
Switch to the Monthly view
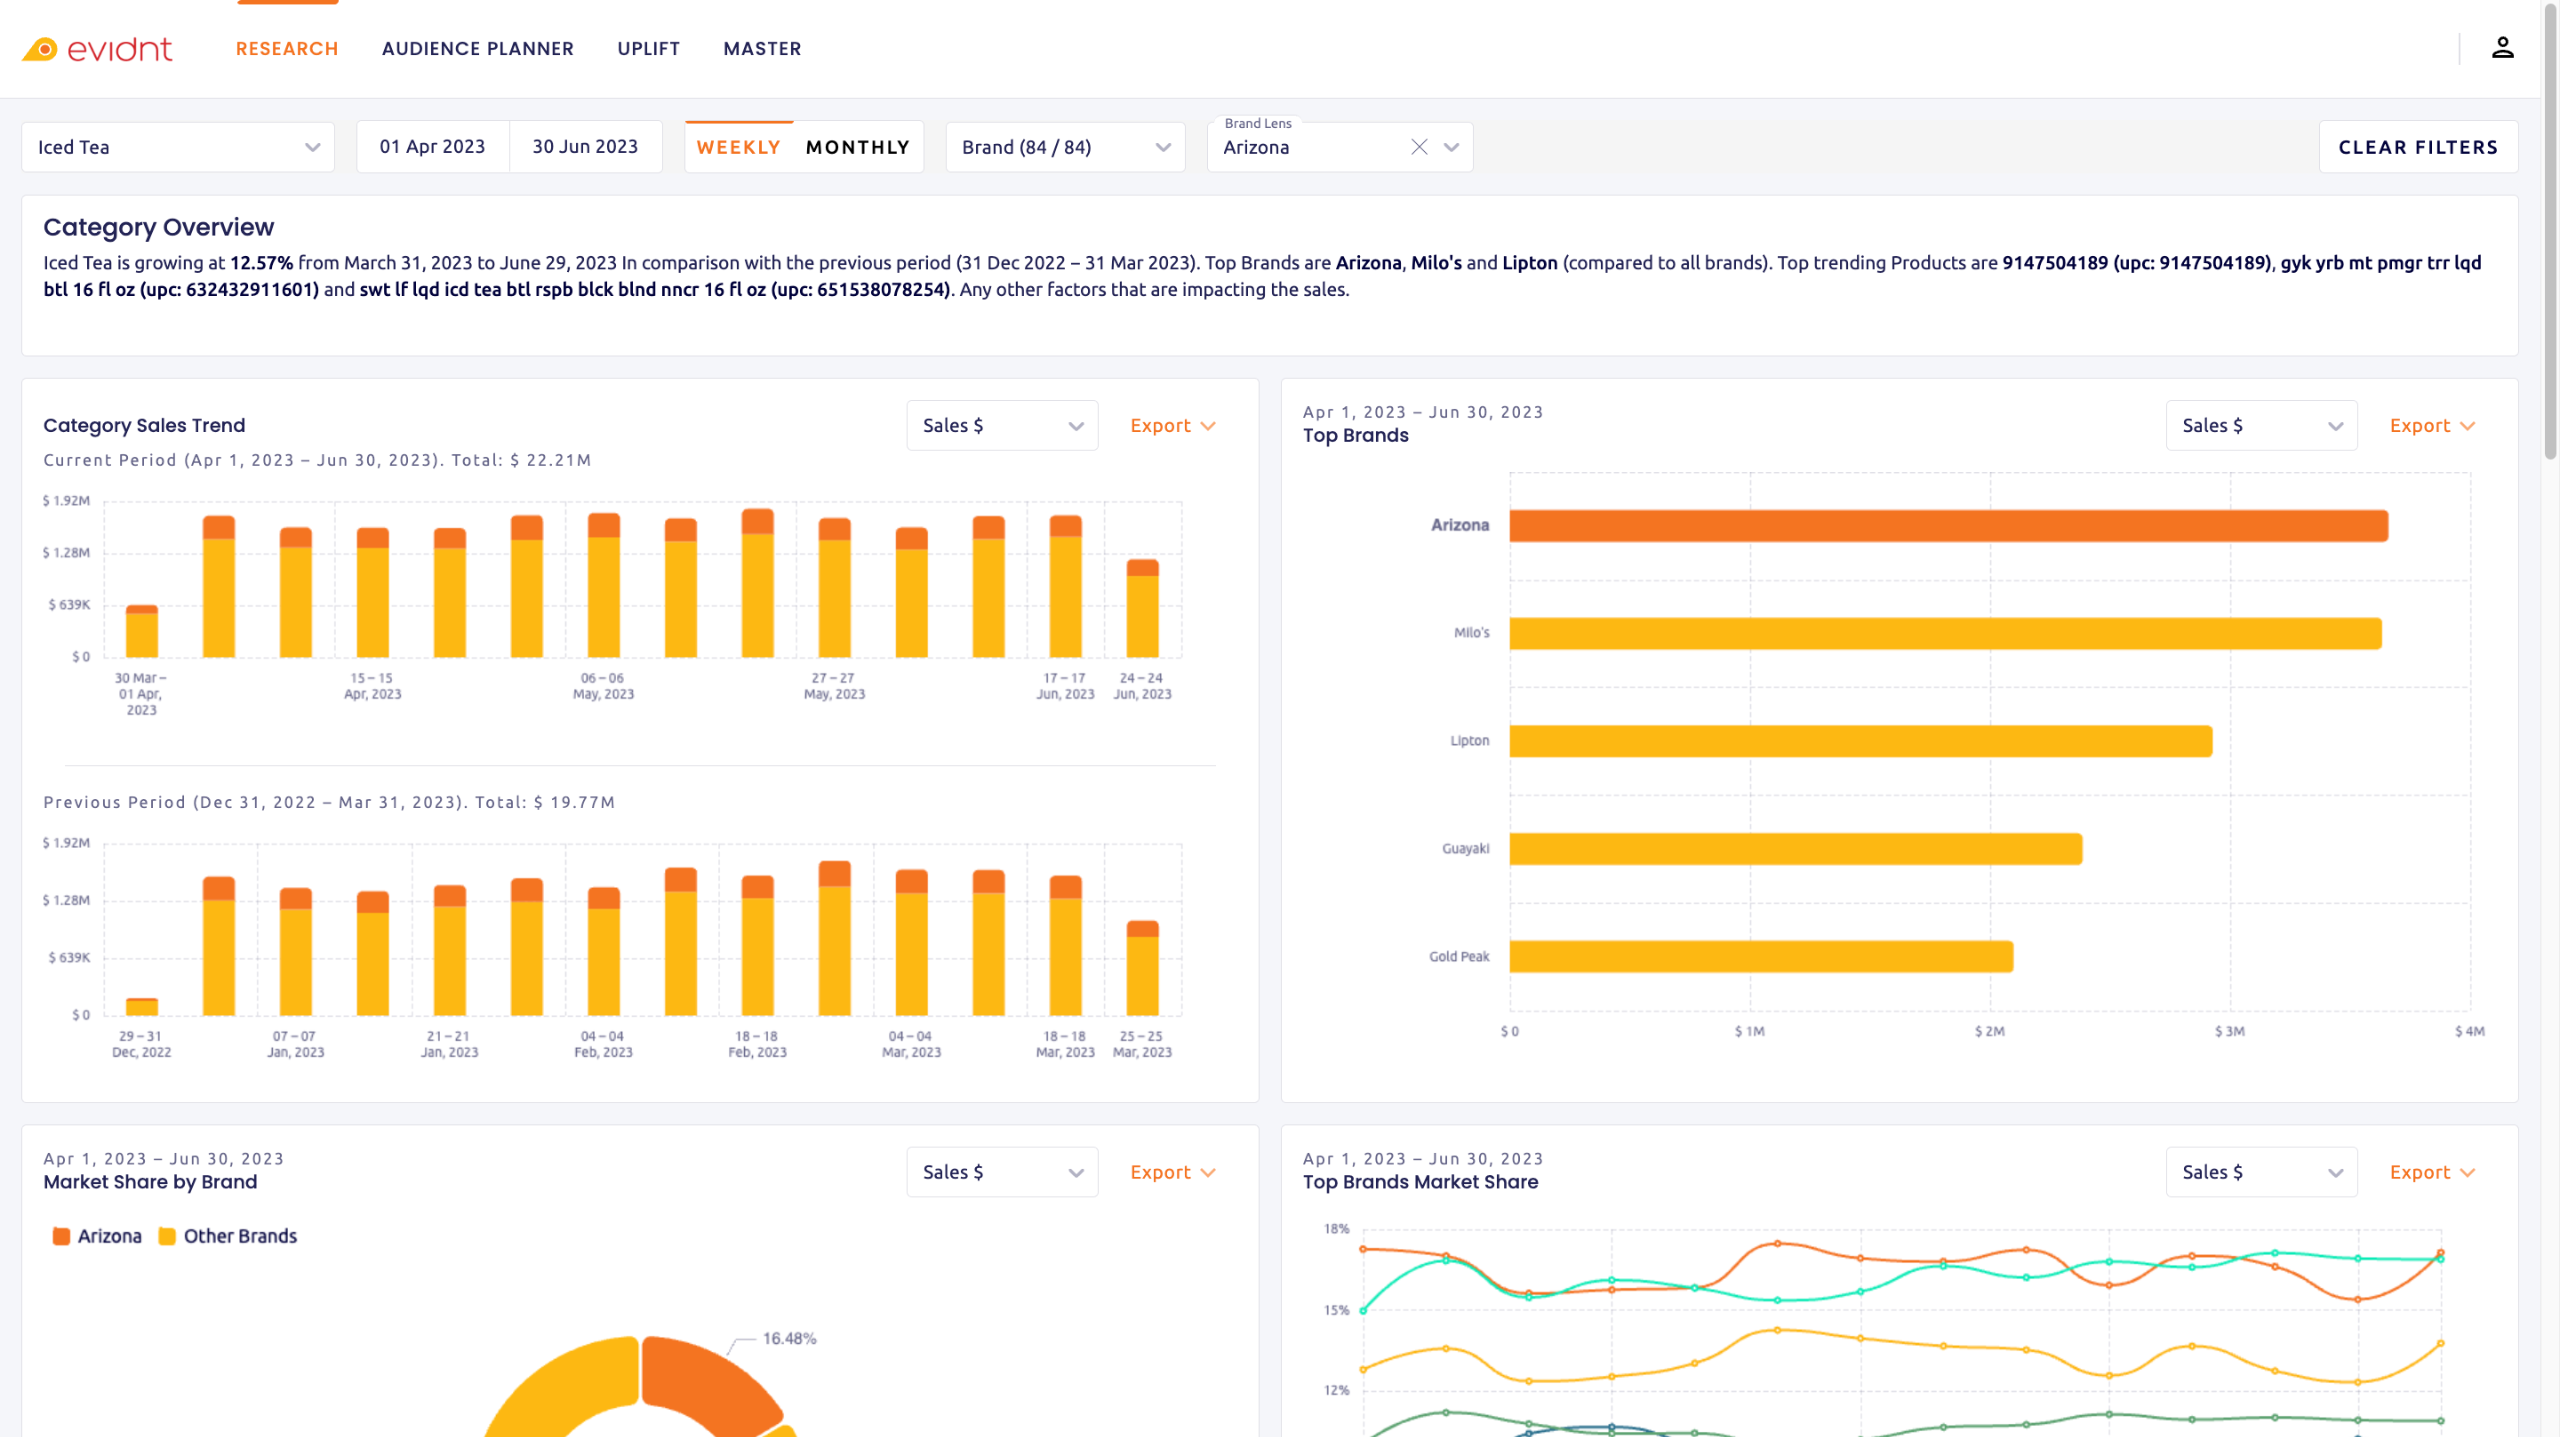point(857,147)
